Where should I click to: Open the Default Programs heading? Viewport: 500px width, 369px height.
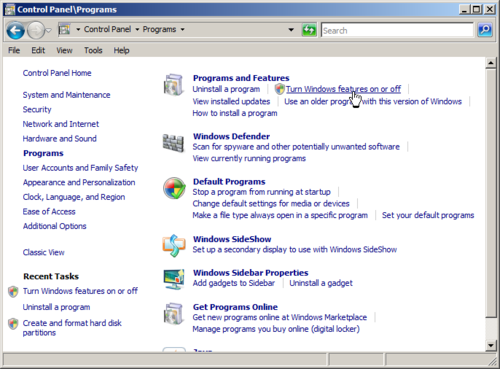pos(229,182)
